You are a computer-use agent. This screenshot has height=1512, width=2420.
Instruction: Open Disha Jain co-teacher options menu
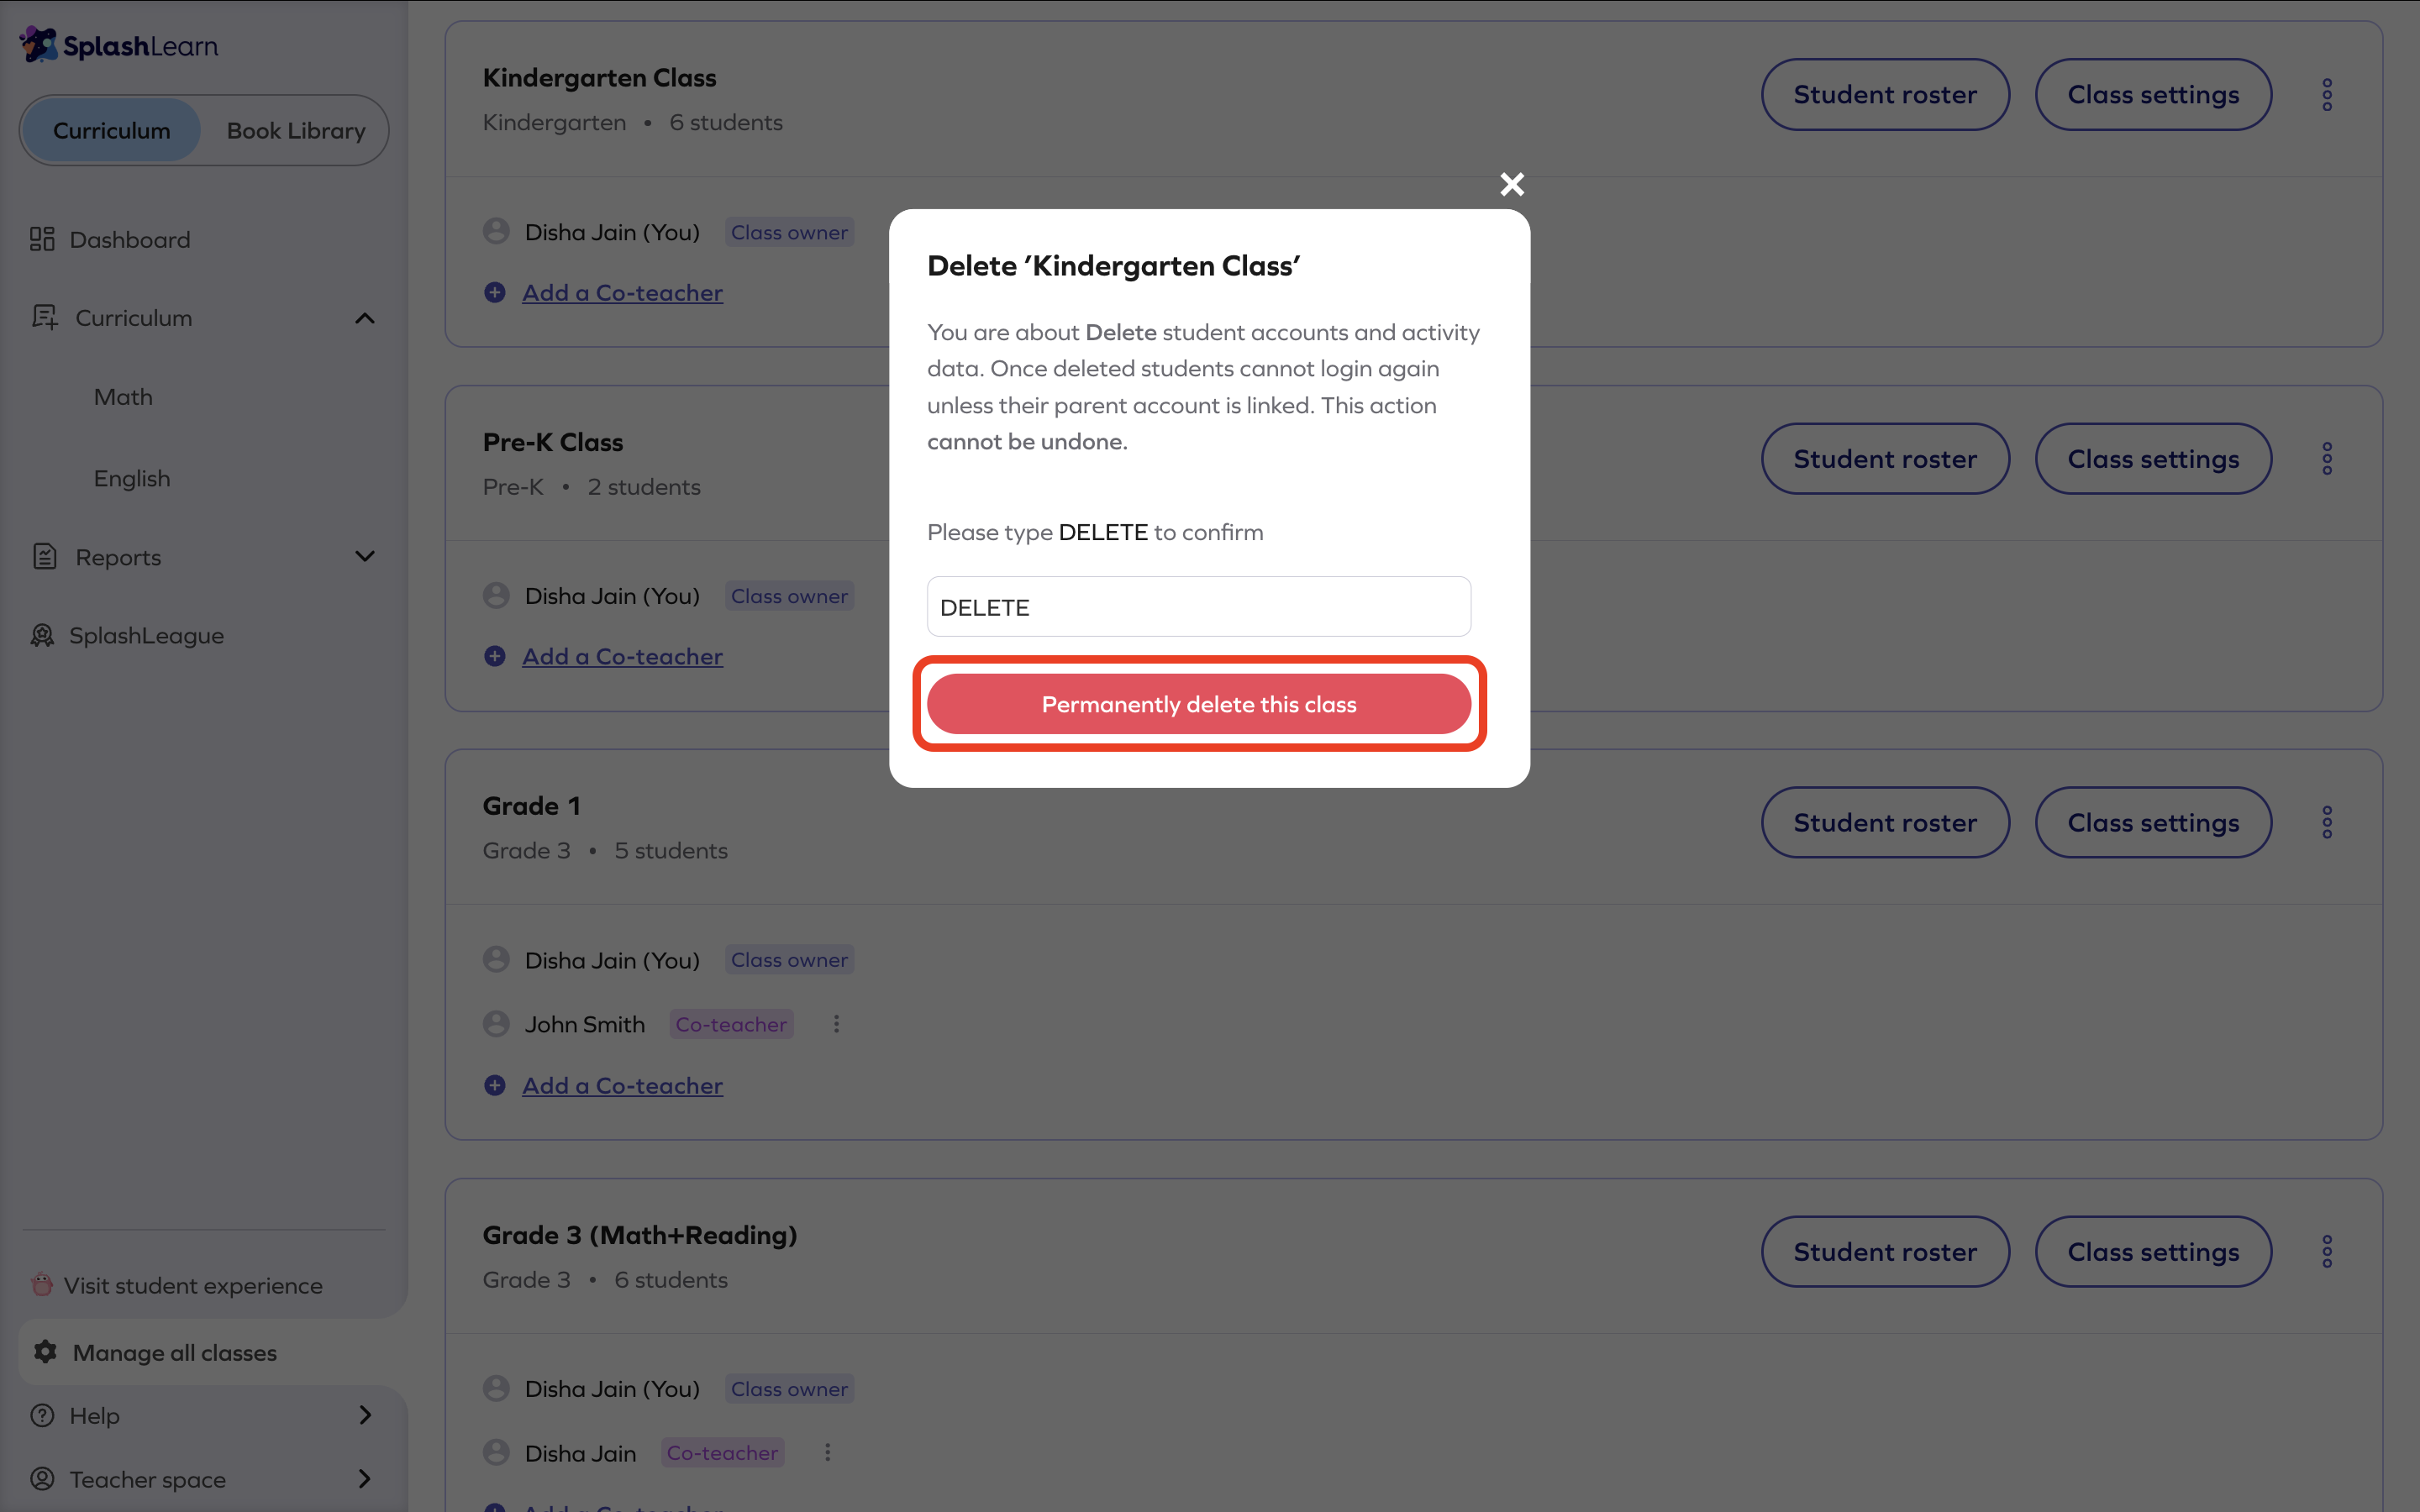pos(828,1452)
